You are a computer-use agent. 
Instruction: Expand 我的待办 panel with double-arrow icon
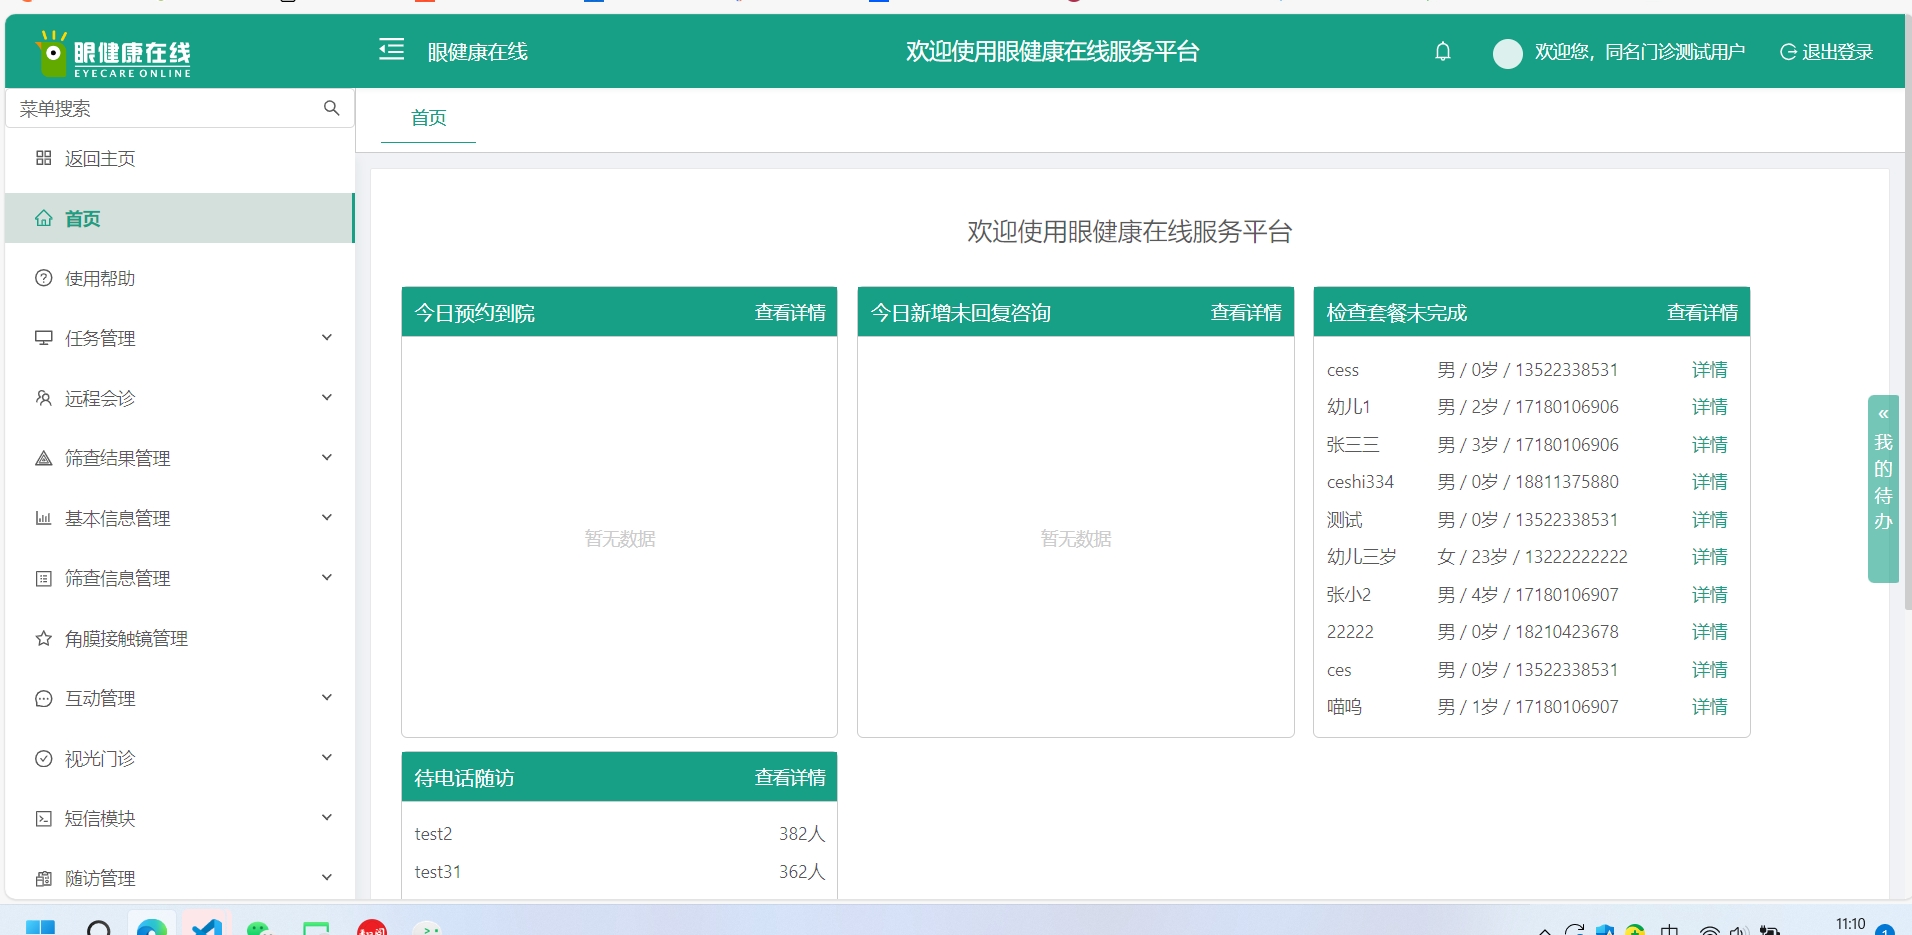pos(1883,413)
